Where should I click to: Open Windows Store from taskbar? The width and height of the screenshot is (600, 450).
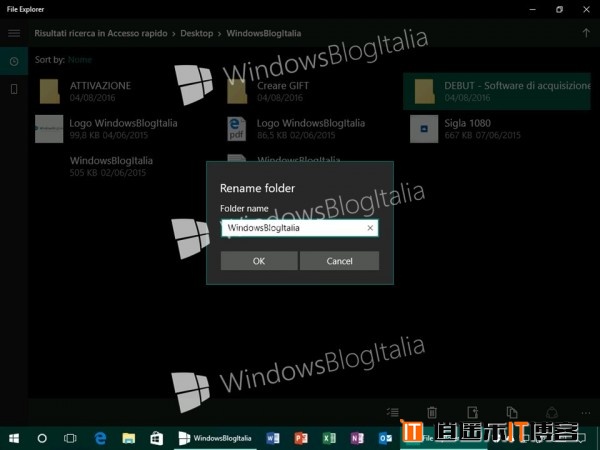(157, 438)
